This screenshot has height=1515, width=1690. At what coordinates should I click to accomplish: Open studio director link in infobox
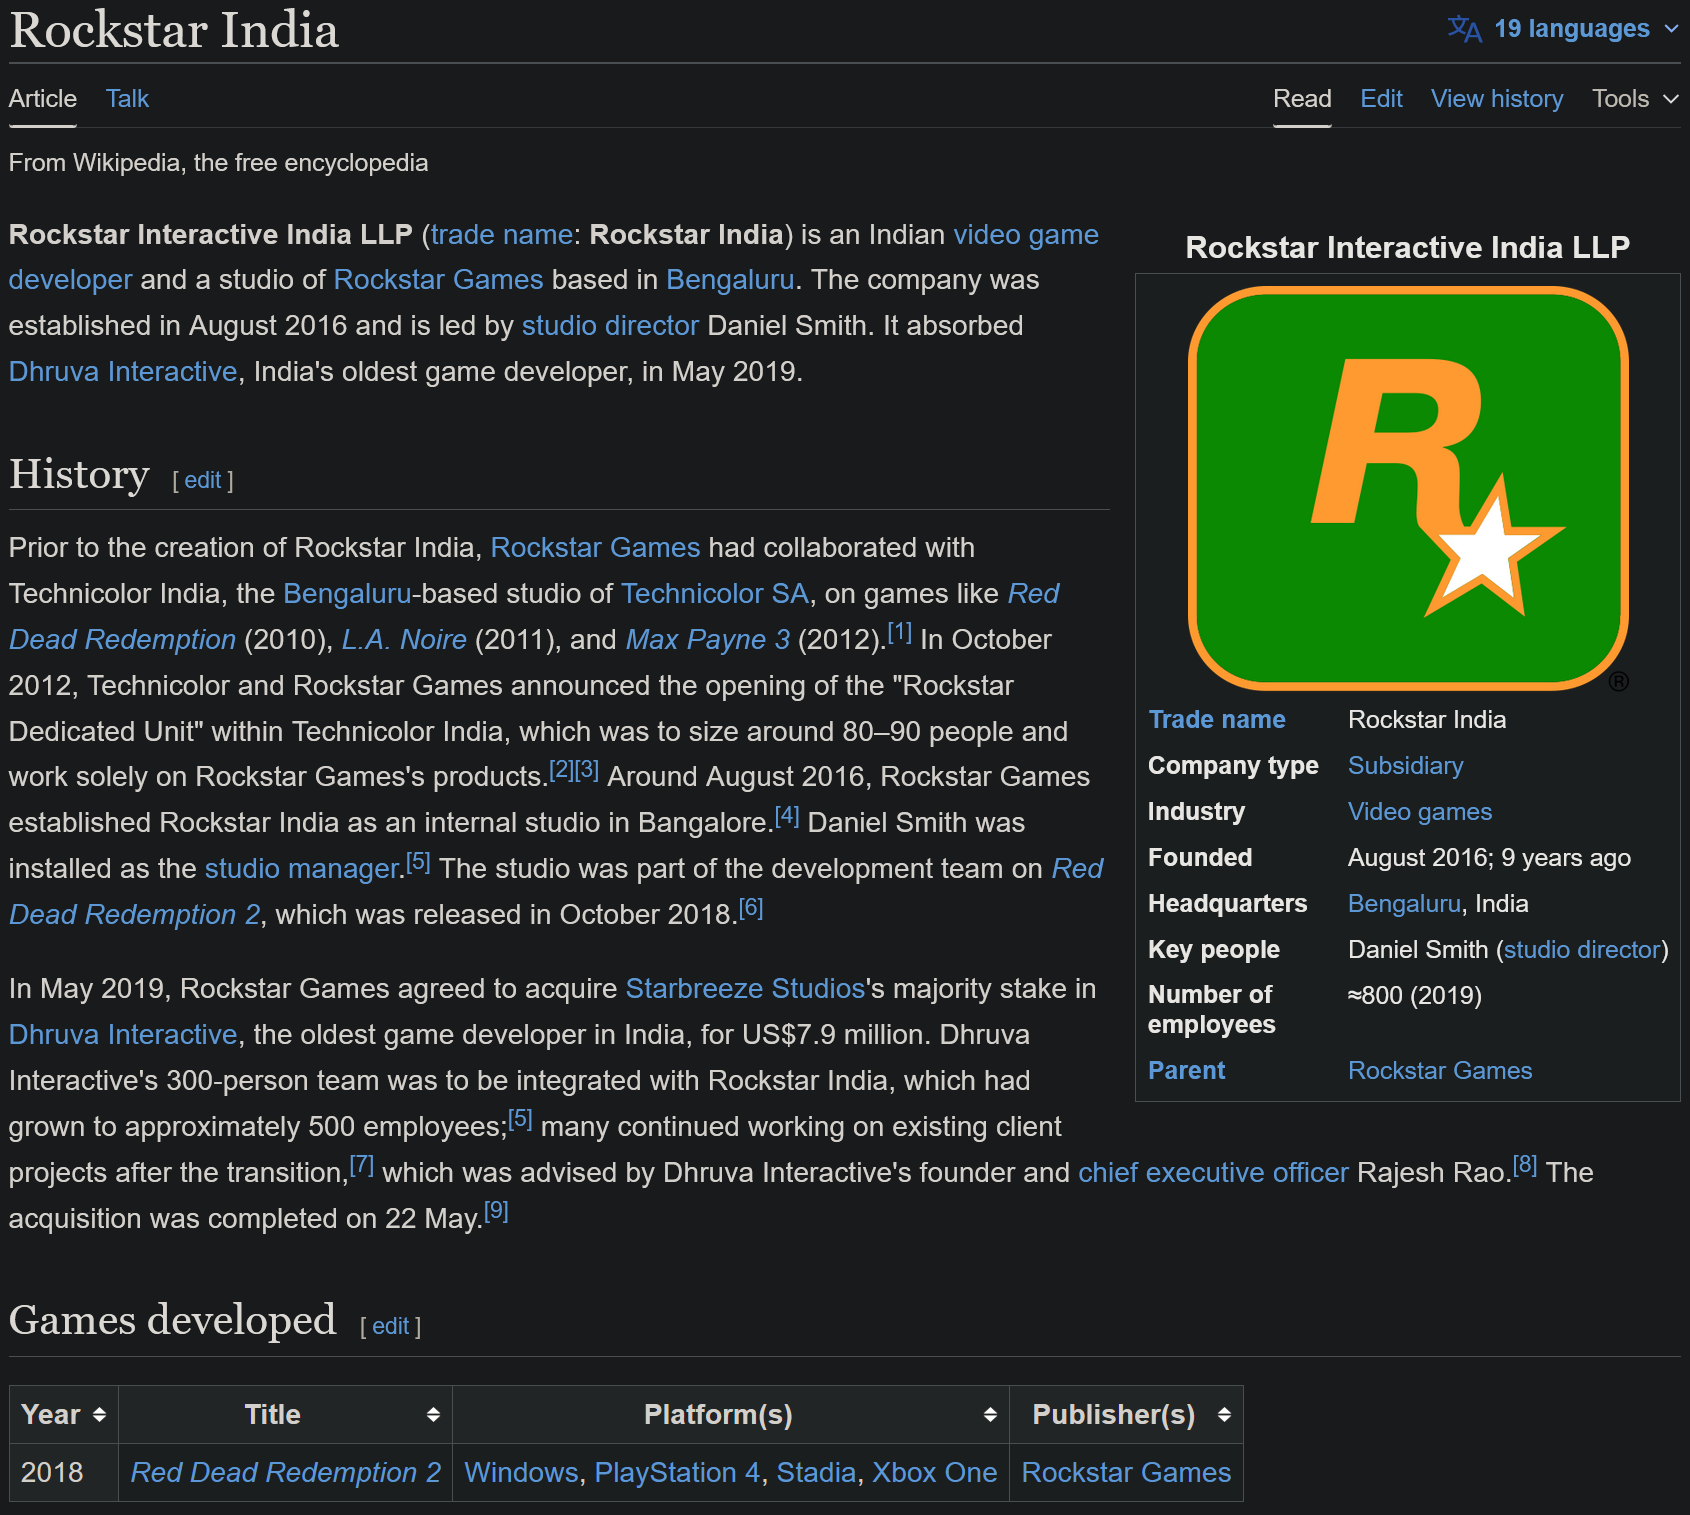pyautogui.click(x=1582, y=950)
